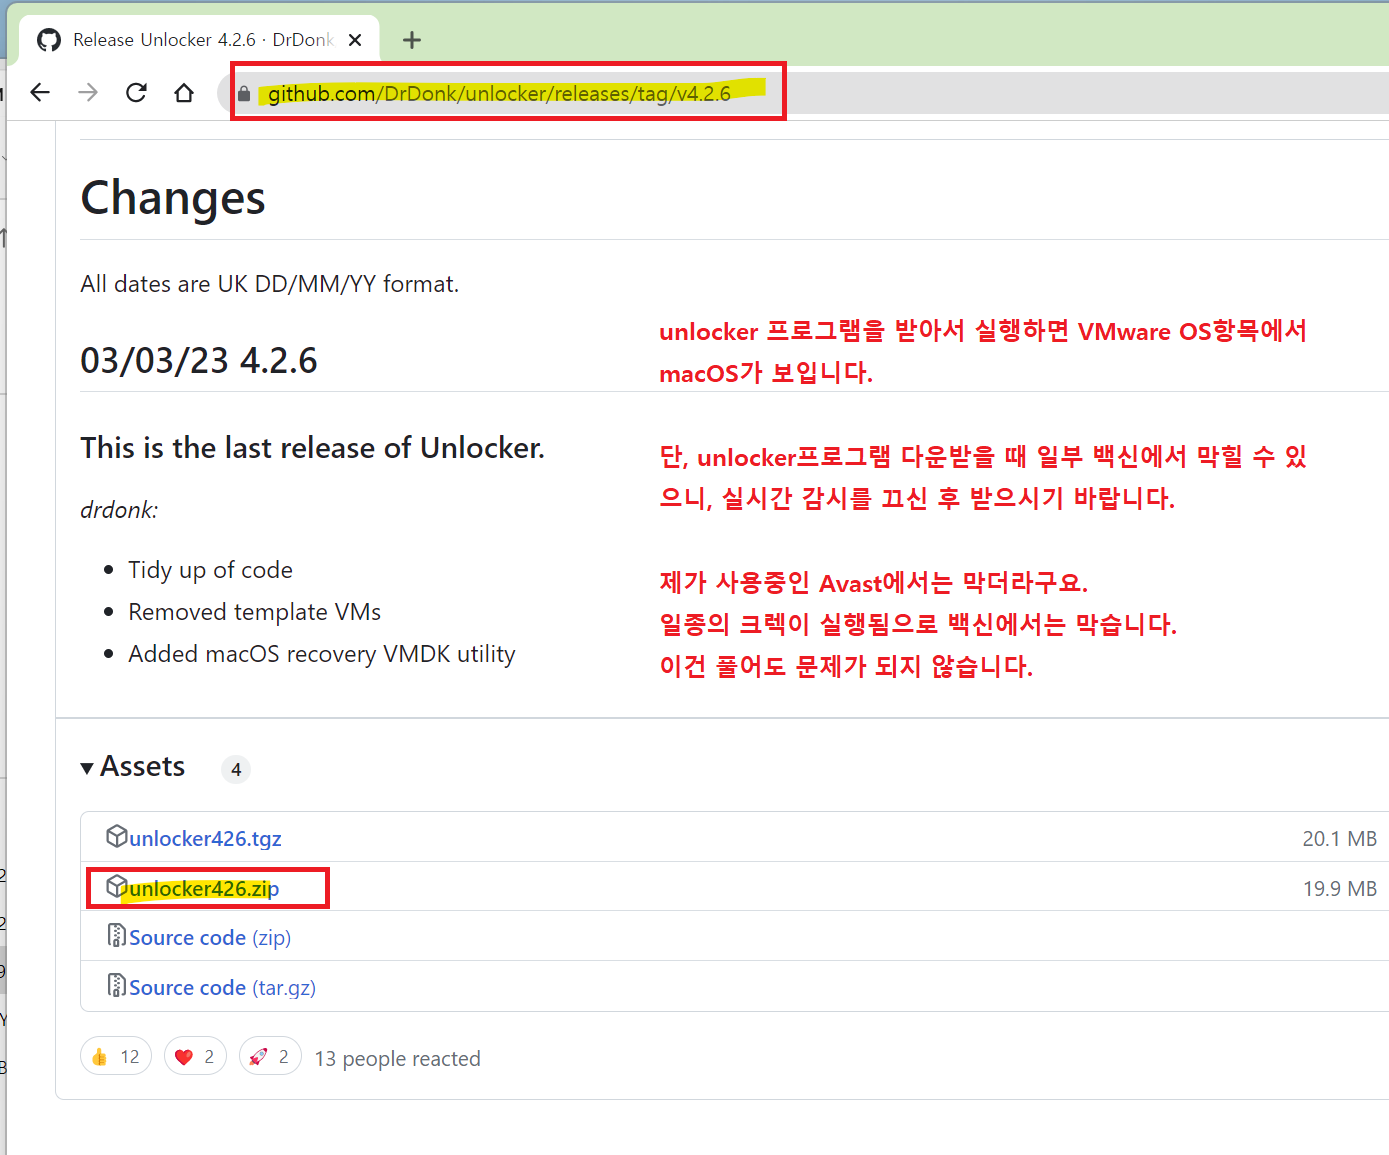This screenshot has width=1389, height=1155.
Task: Click zip file icon beside Source code (zip)
Action: [117, 936]
